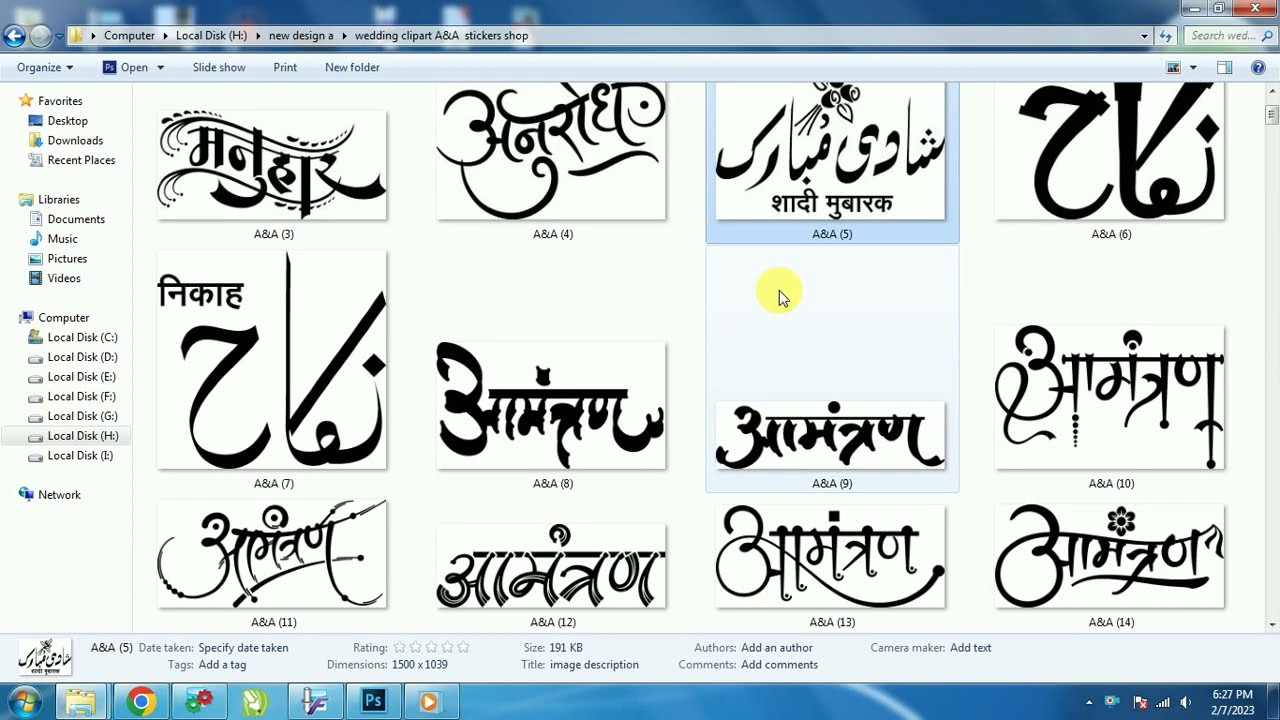Image resolution: width=1280 pixels, height=720 pixels.
Task: Create a New folder
Action: 352,68
